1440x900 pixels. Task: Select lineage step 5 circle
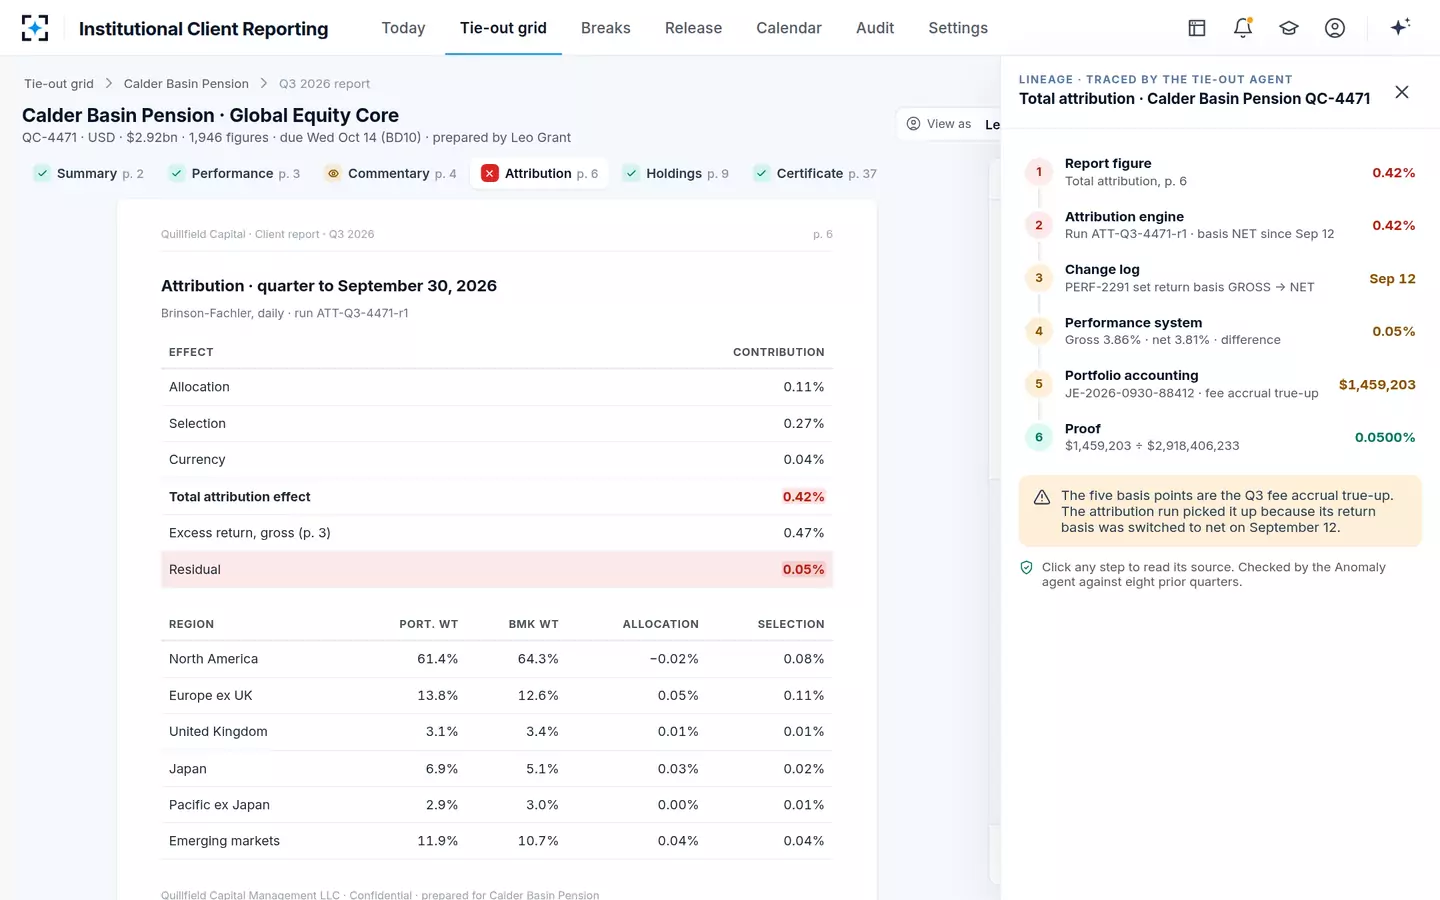1039,384
